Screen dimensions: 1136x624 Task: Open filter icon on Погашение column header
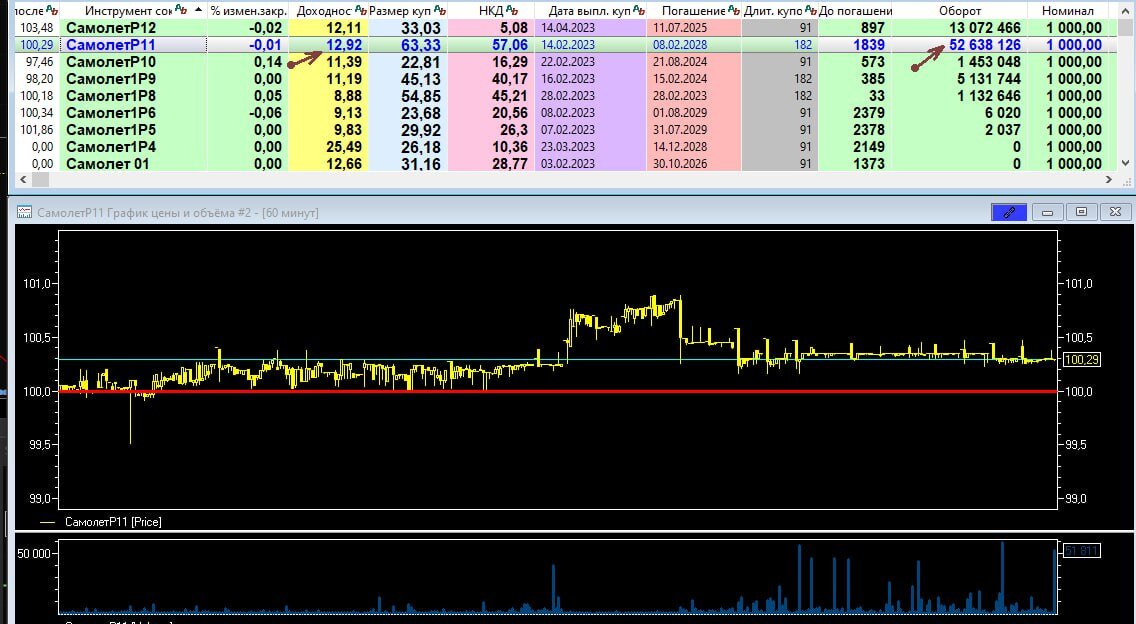733,10
